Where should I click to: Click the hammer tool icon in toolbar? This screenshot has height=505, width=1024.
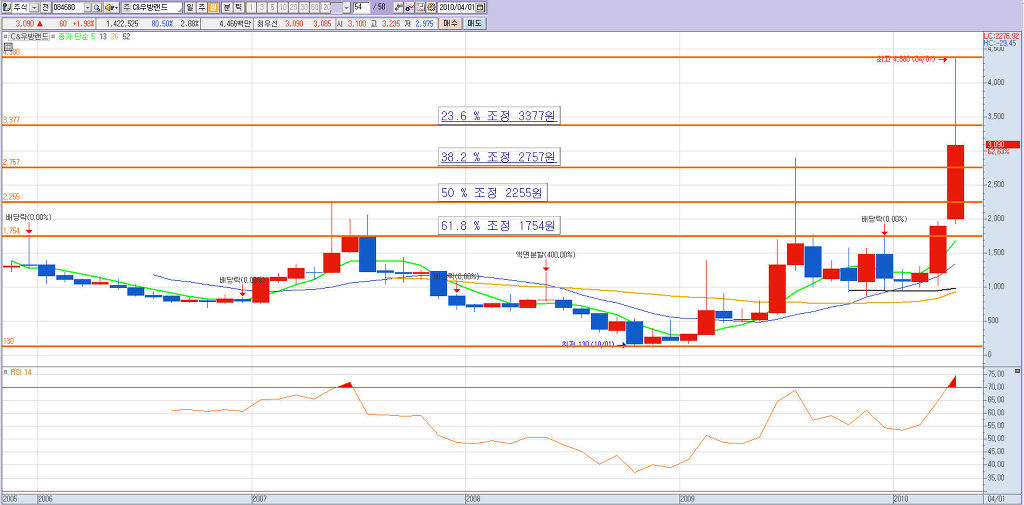pos(397,7)
